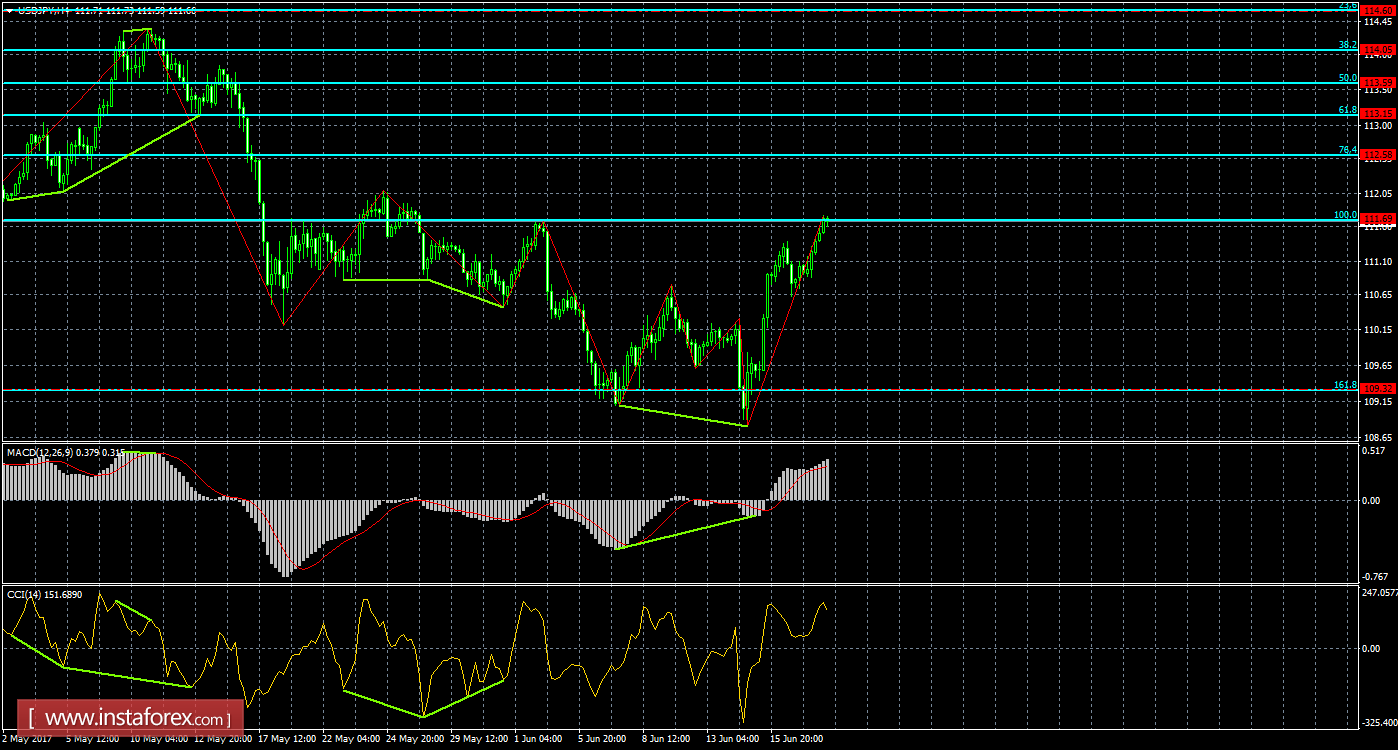Image resolution: width=1398 pixels, height=750 pixels.
Task: Select the red 114.60 price tag
Action: 1380,10
